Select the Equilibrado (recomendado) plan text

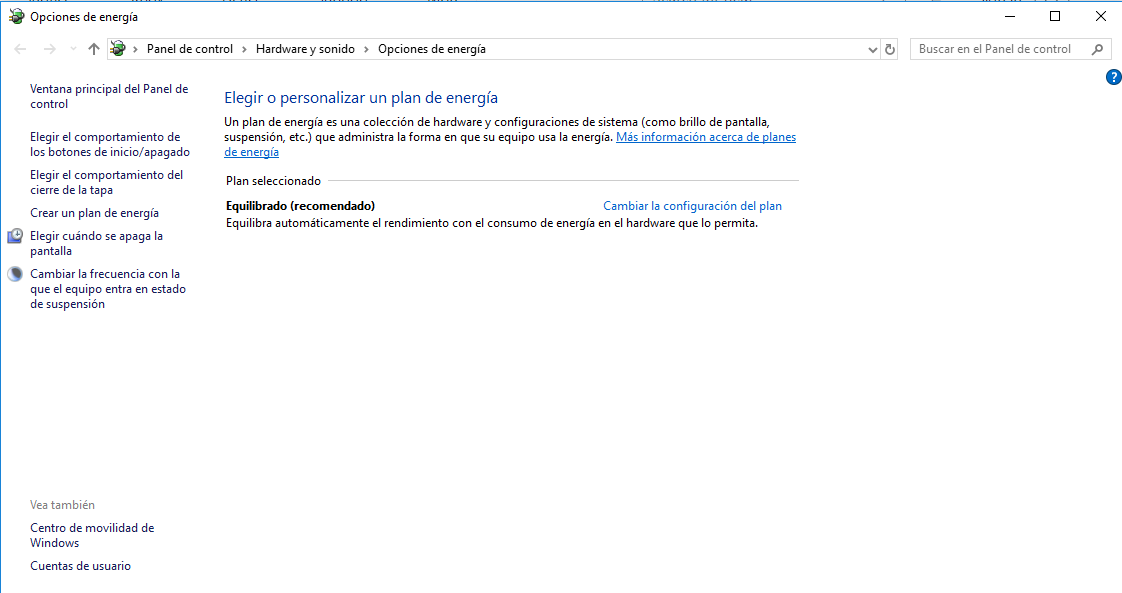tap(301, 205)
